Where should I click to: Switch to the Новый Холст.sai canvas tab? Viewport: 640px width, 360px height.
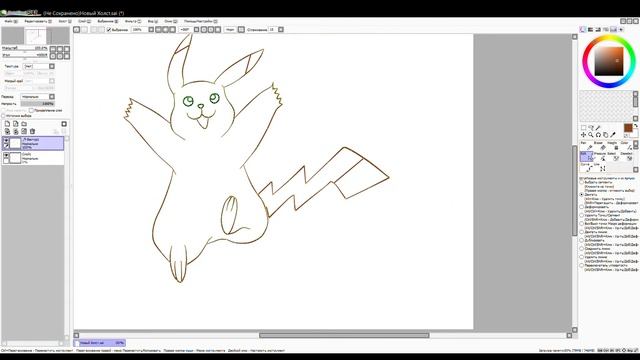[x=100, y=343]
